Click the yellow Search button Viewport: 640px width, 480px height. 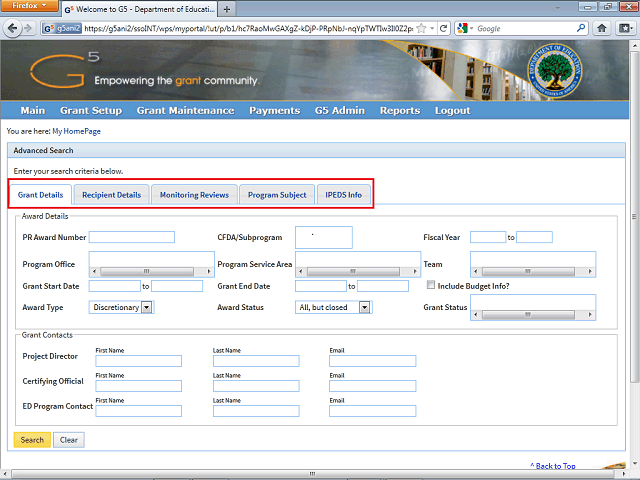coord(32,440)
